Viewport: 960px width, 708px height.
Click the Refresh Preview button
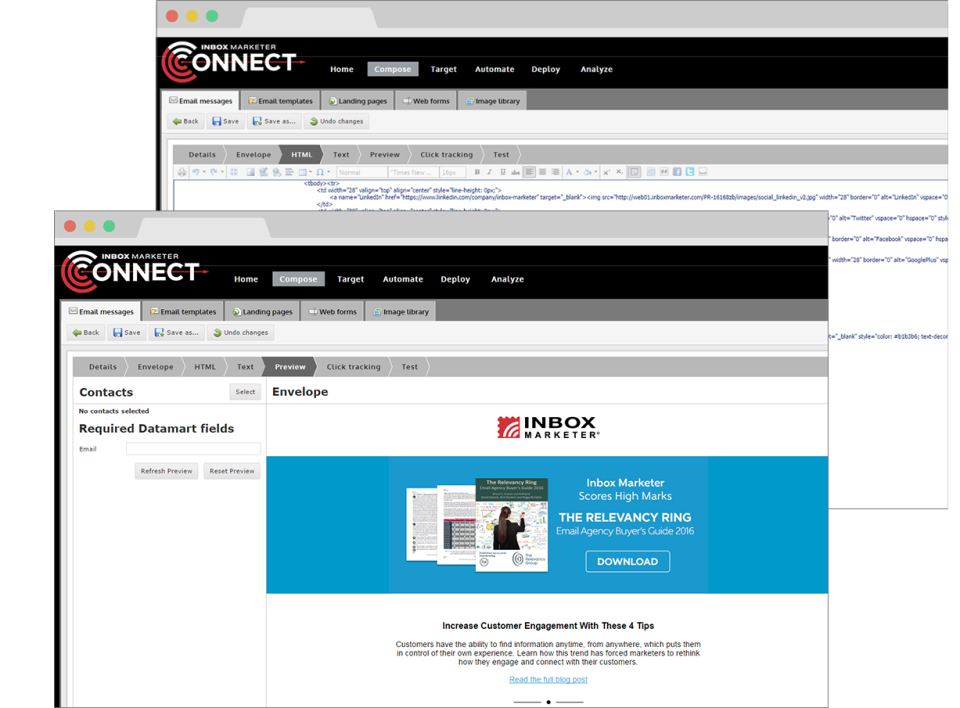(165, 471)
